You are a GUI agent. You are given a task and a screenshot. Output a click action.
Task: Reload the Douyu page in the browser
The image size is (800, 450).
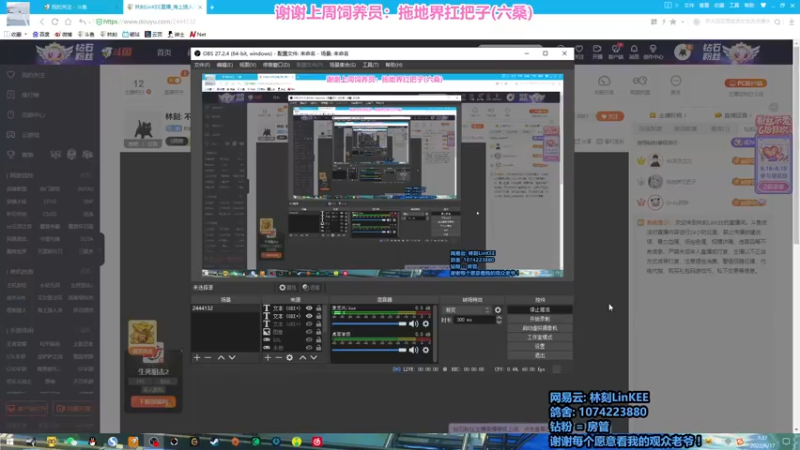pos(55,22)
